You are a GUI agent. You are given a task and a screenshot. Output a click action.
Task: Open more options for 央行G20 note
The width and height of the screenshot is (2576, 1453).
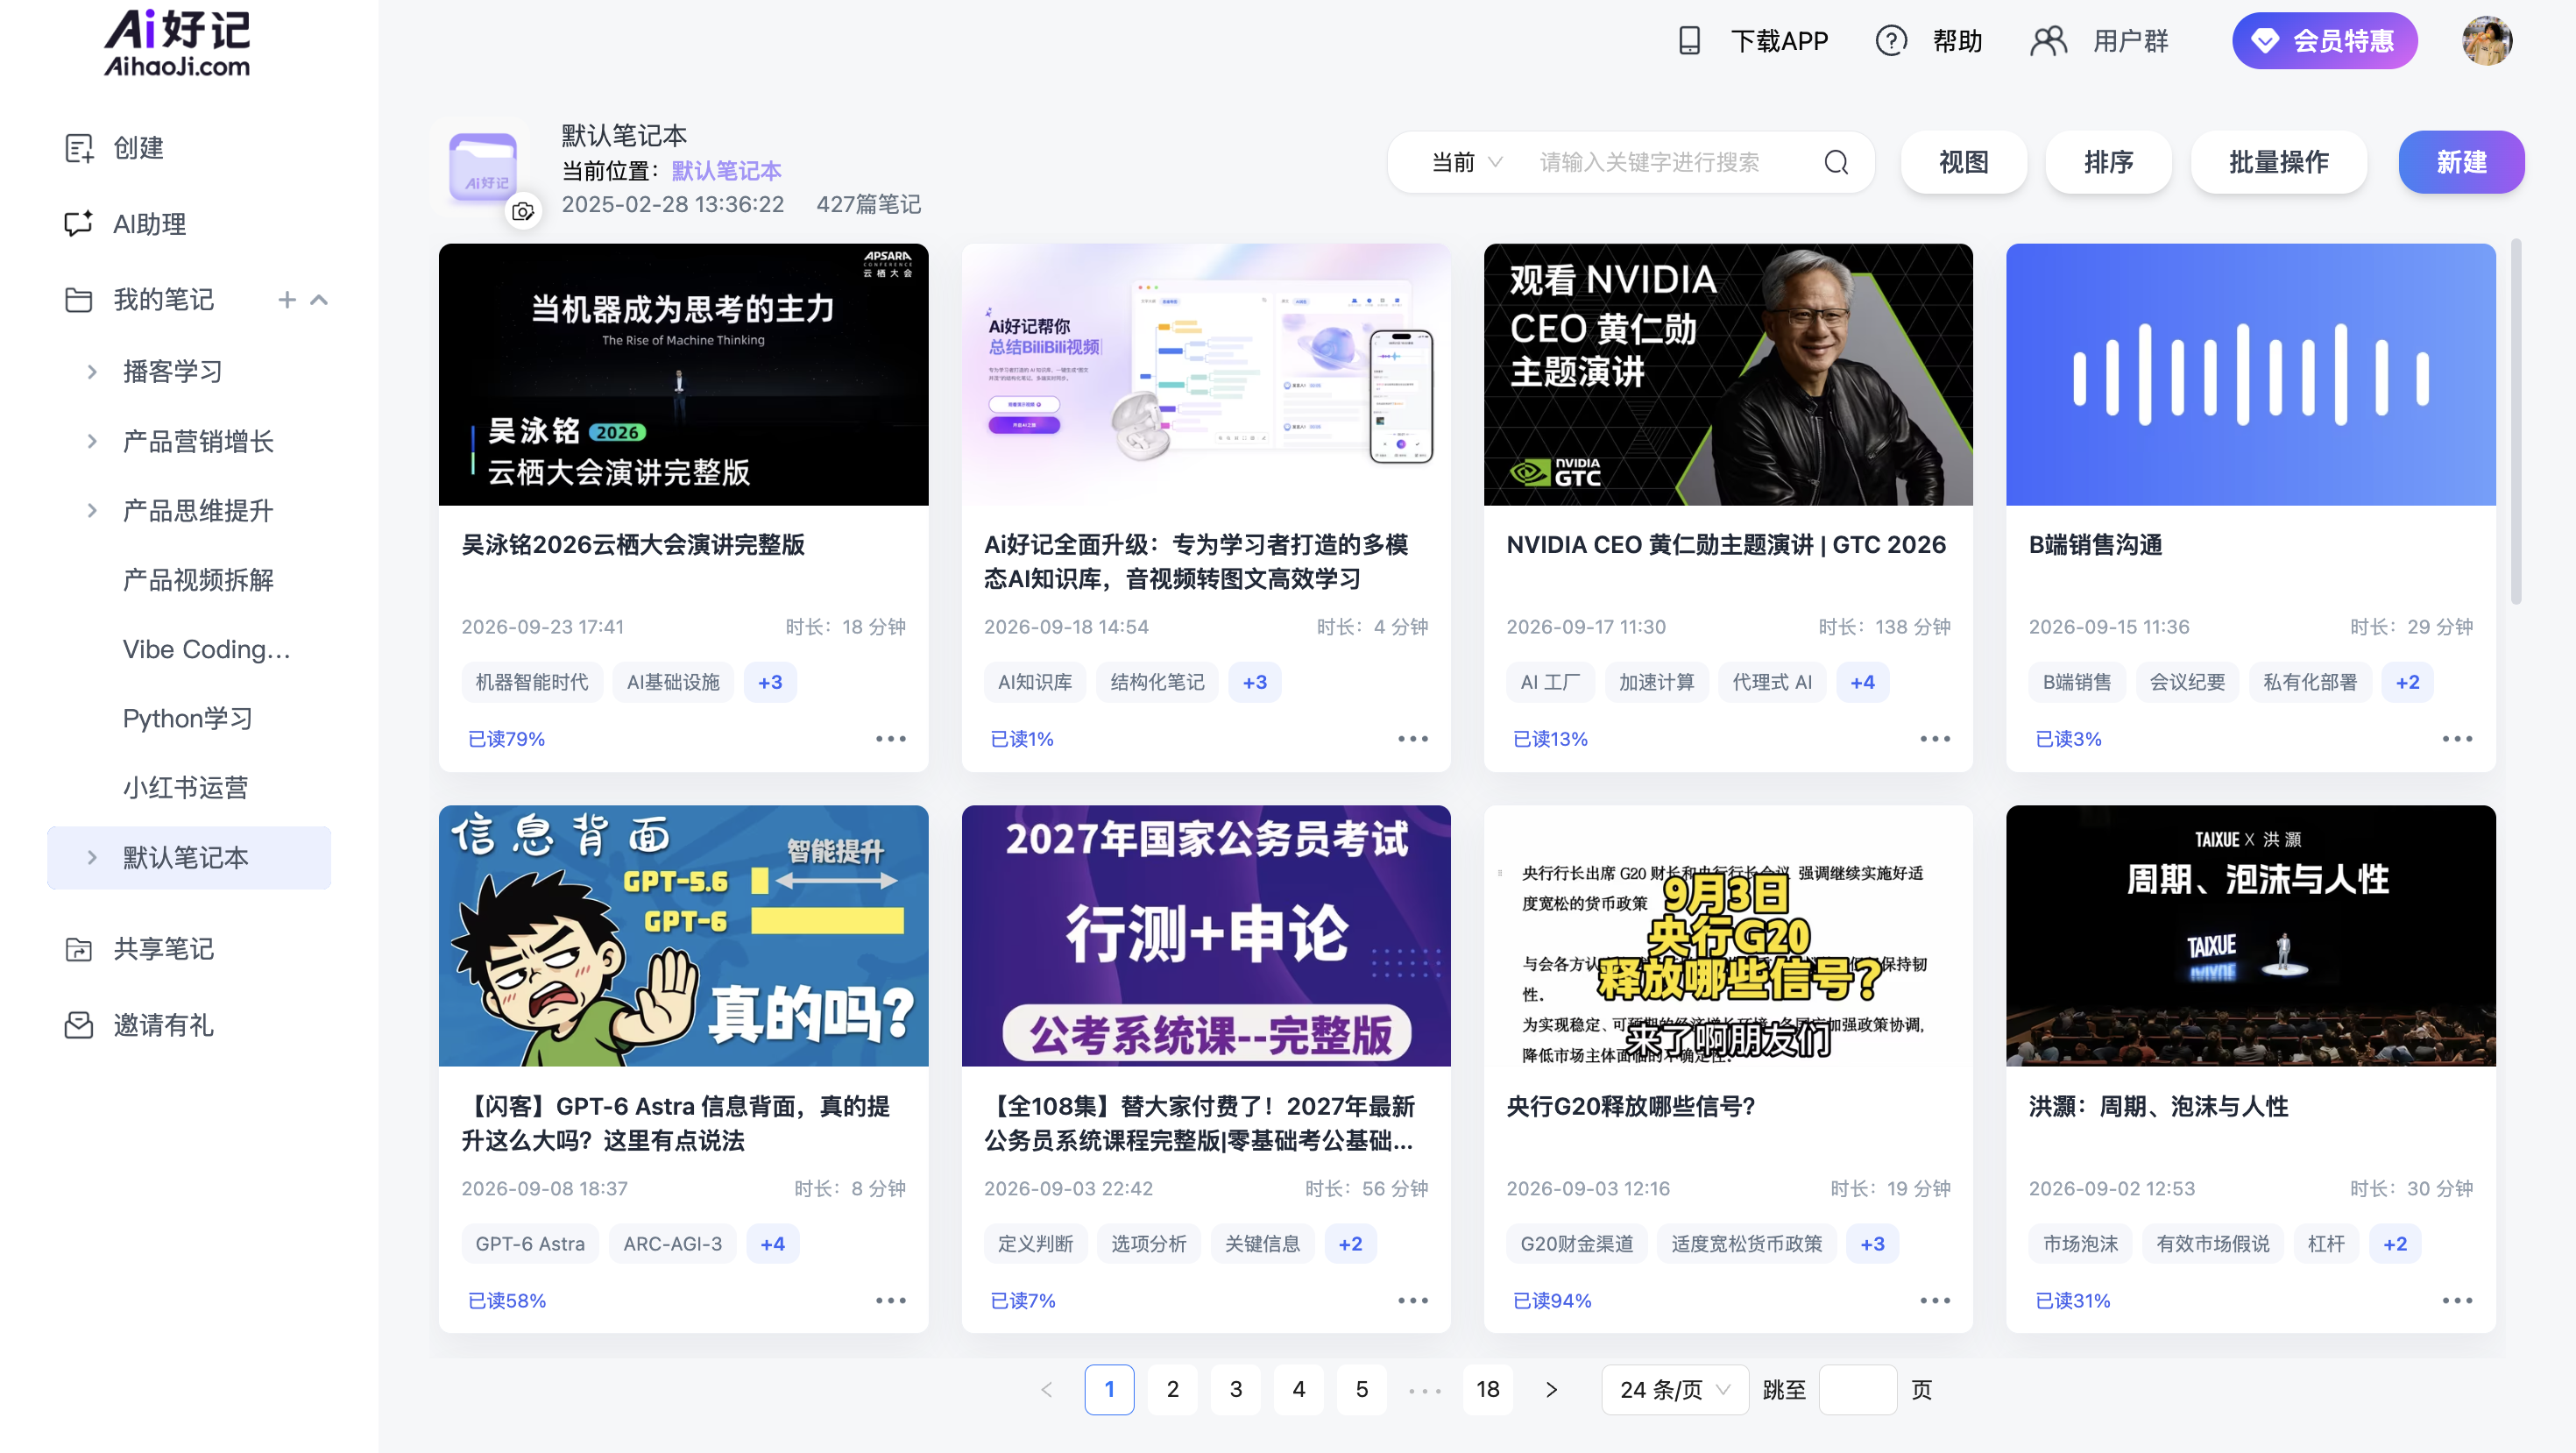(1935, 1300)
